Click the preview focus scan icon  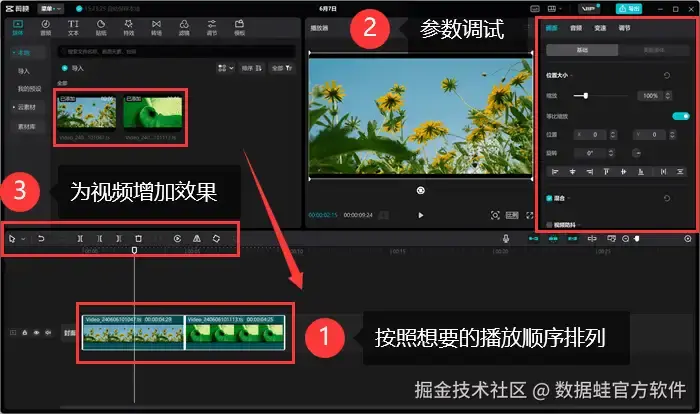495,215
